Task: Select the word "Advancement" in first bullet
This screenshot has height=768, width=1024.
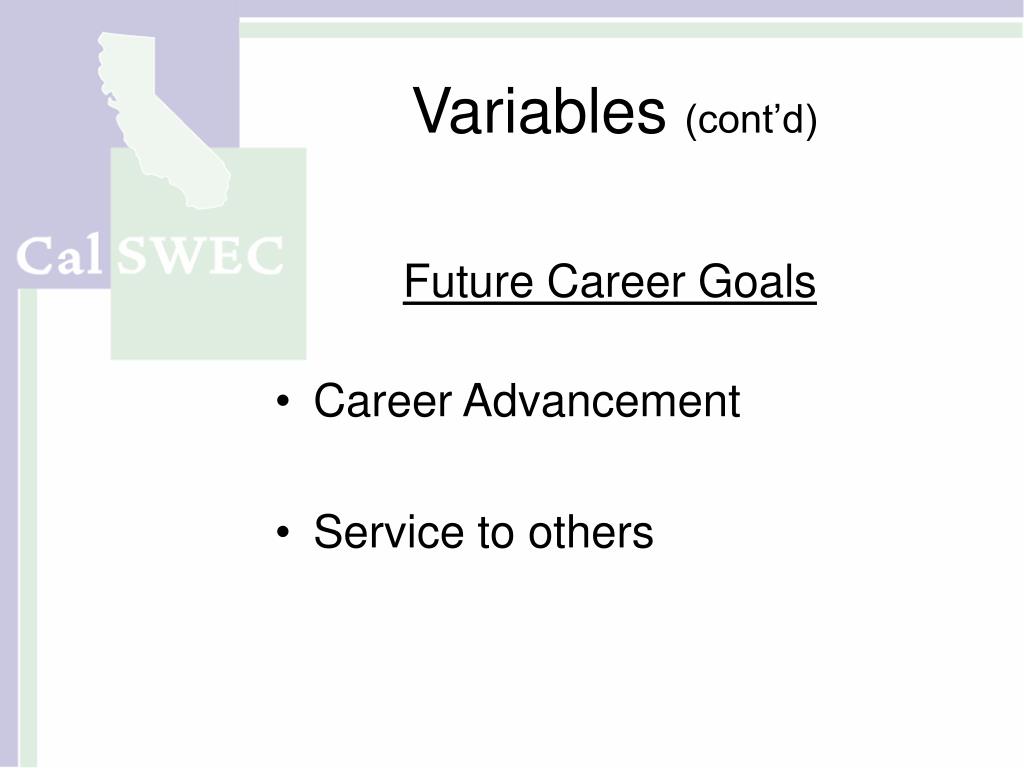Action: click(601, 400)
